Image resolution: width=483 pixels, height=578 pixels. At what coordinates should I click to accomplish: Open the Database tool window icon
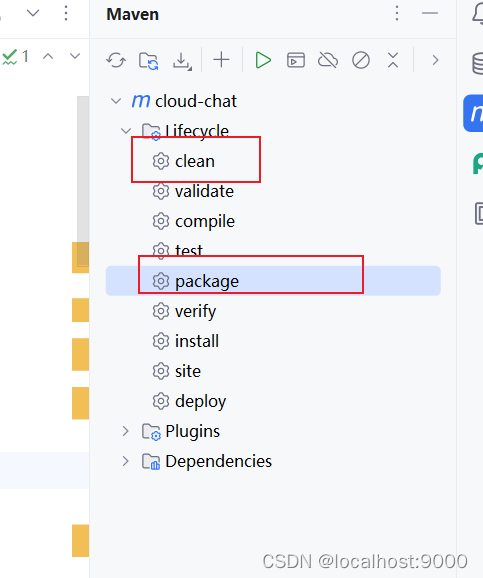(x=478, y=63)
